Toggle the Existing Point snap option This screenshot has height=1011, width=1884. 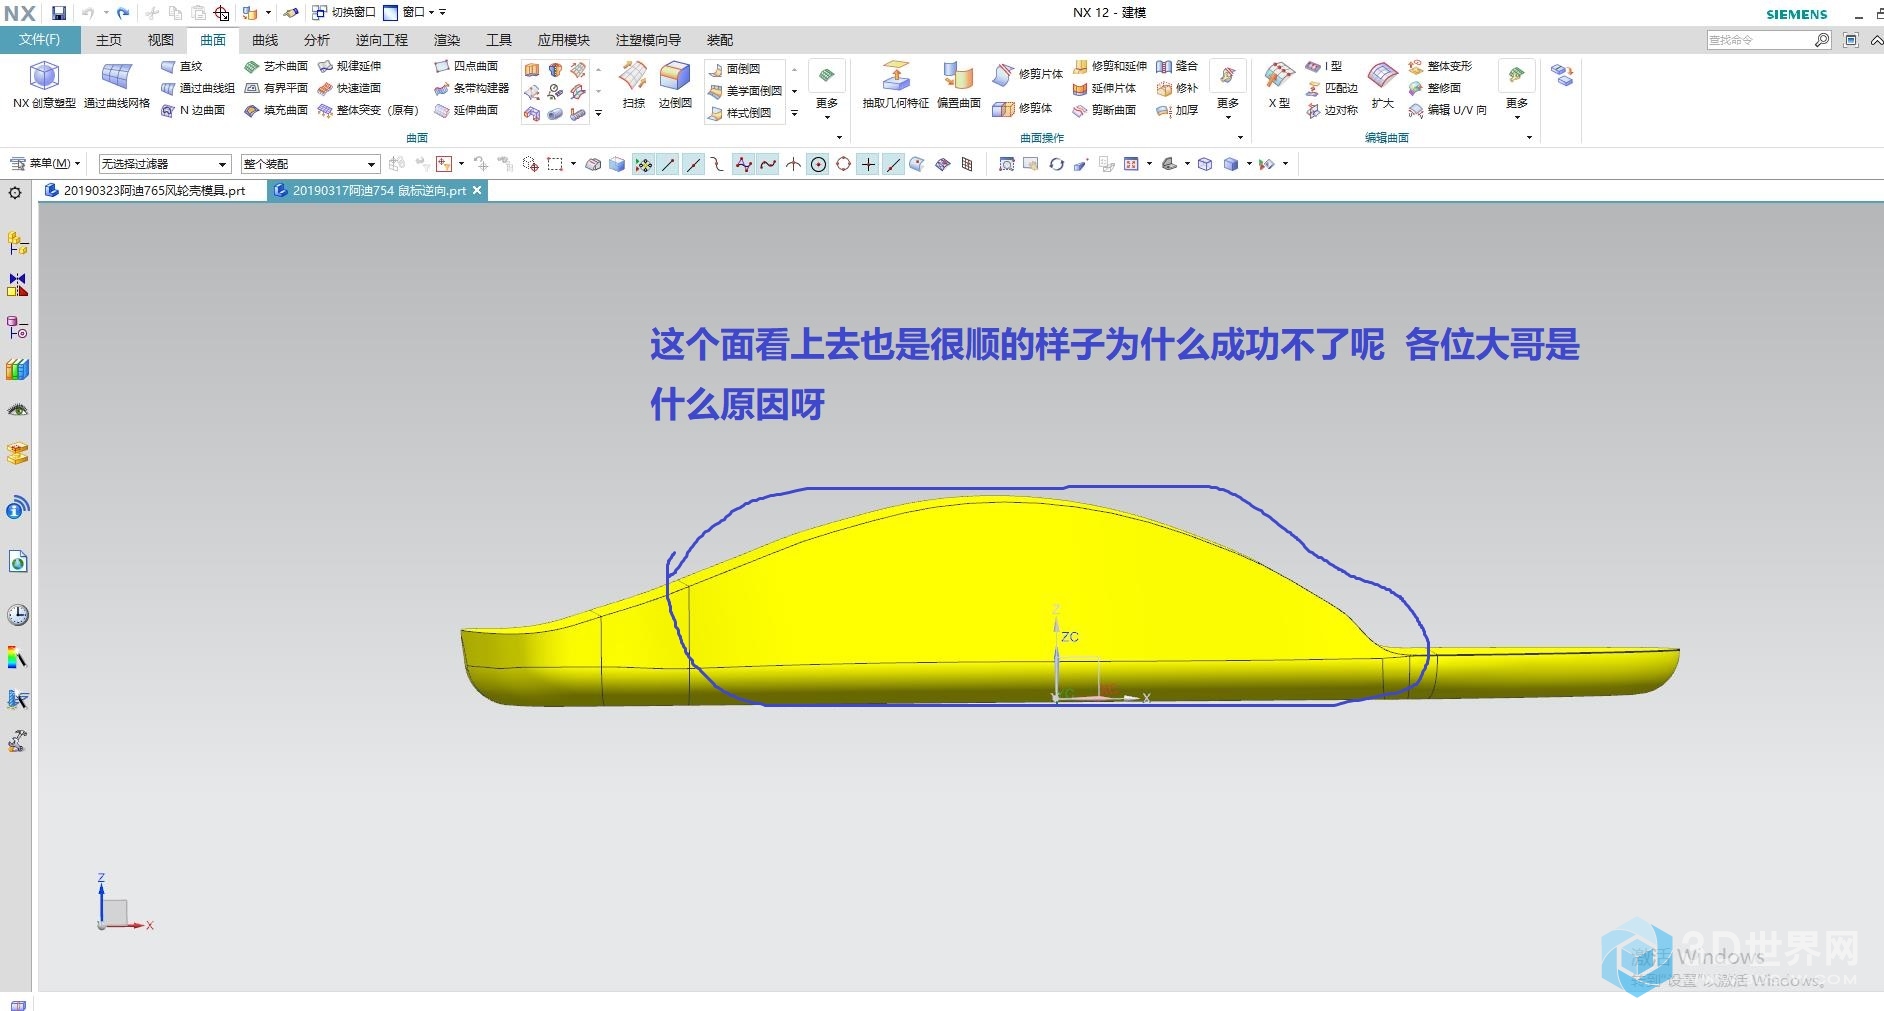pyautogui.click(x=868, y=164)
